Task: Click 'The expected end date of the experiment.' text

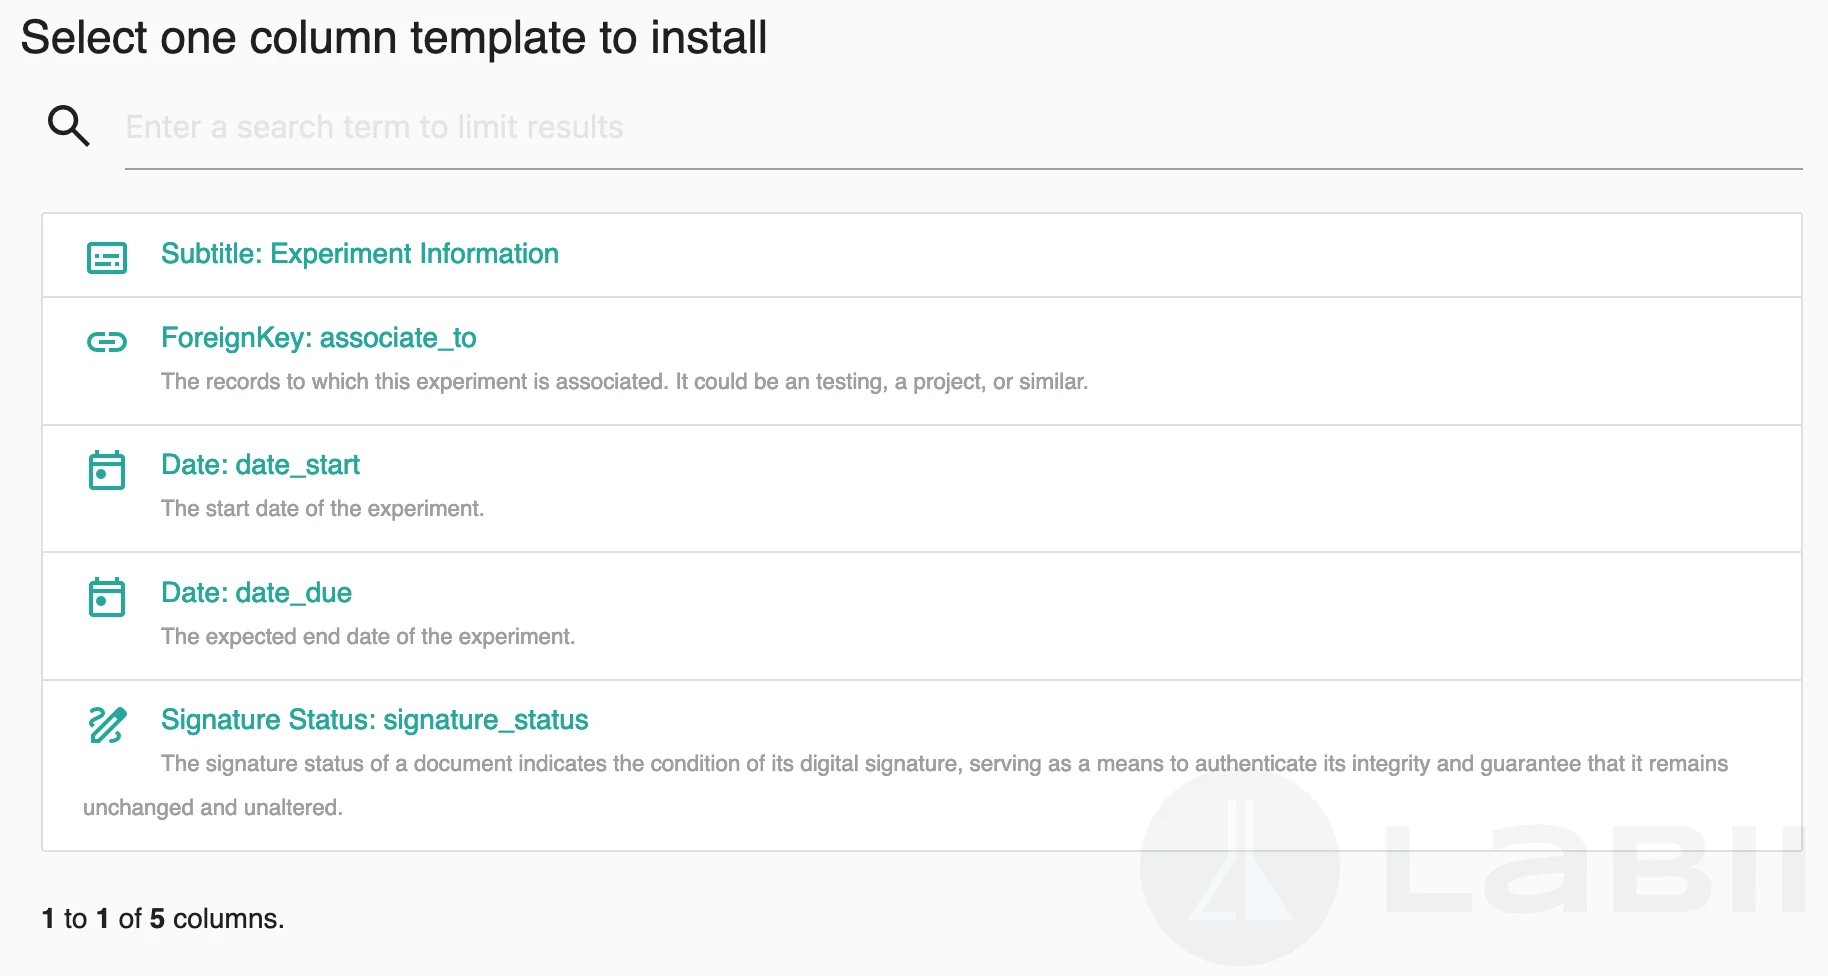Action: pos(368,637)
